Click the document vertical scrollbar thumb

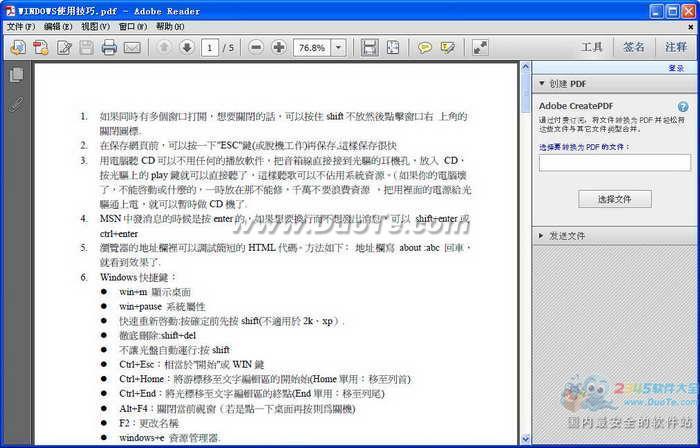click(x=525, y=93)
